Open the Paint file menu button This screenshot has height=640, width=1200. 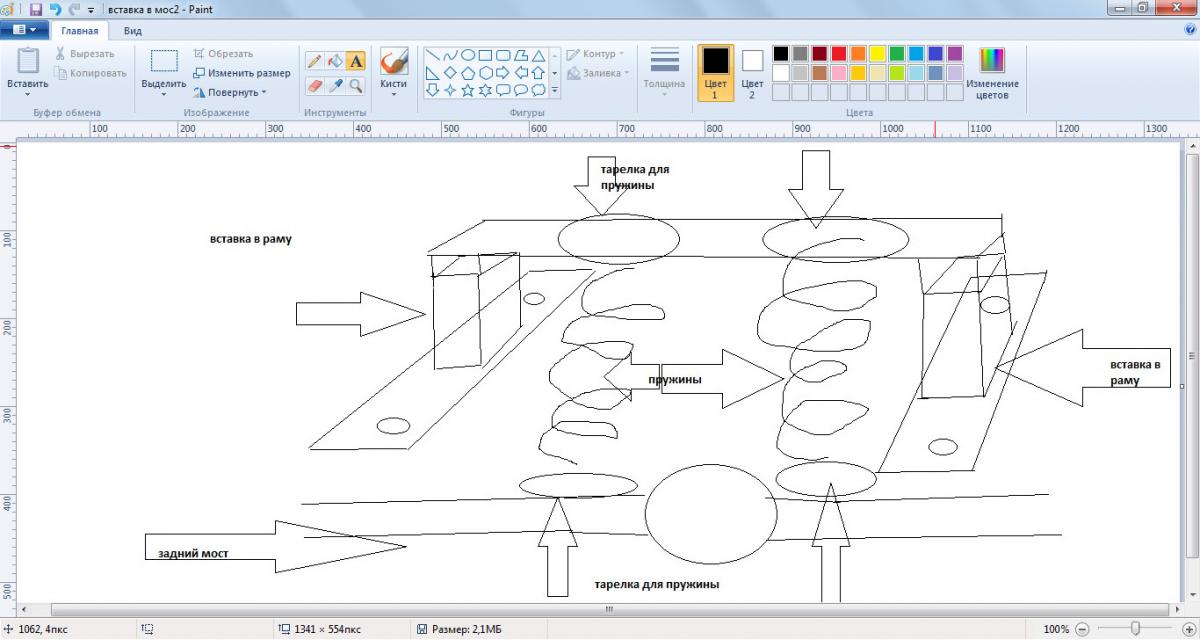[x=25, y=31]
